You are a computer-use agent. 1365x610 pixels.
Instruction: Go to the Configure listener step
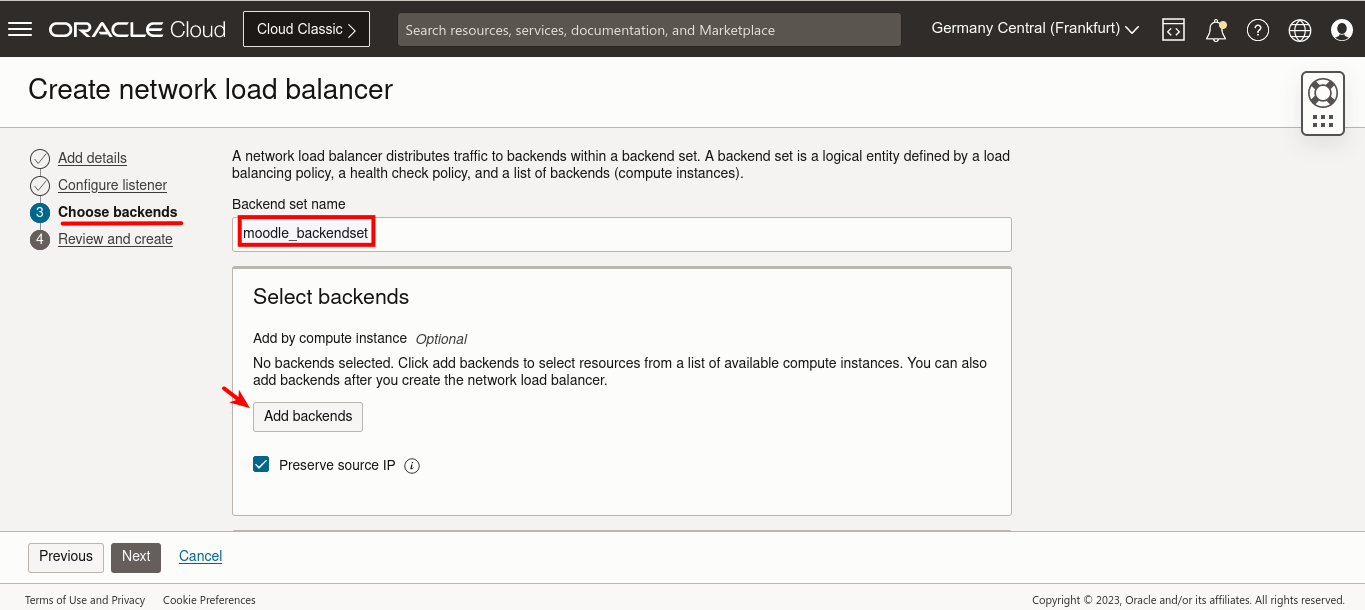click(112, 185)
